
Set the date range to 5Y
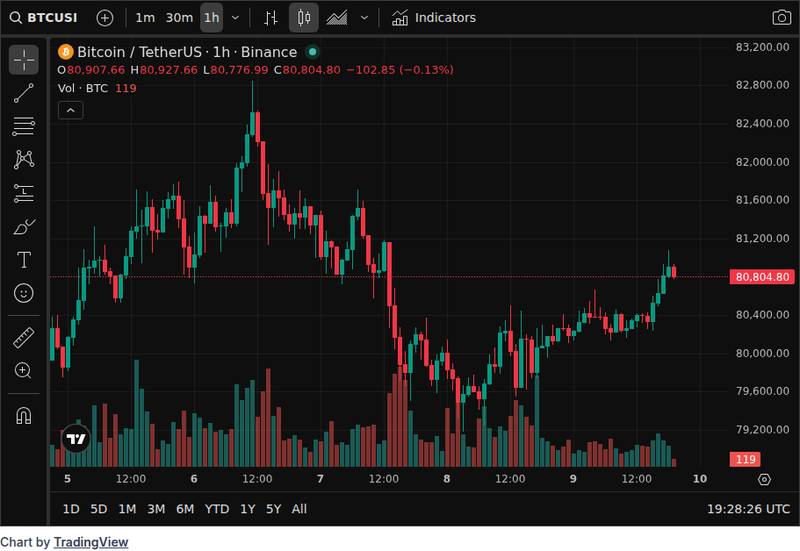click(x=273, y=509)
